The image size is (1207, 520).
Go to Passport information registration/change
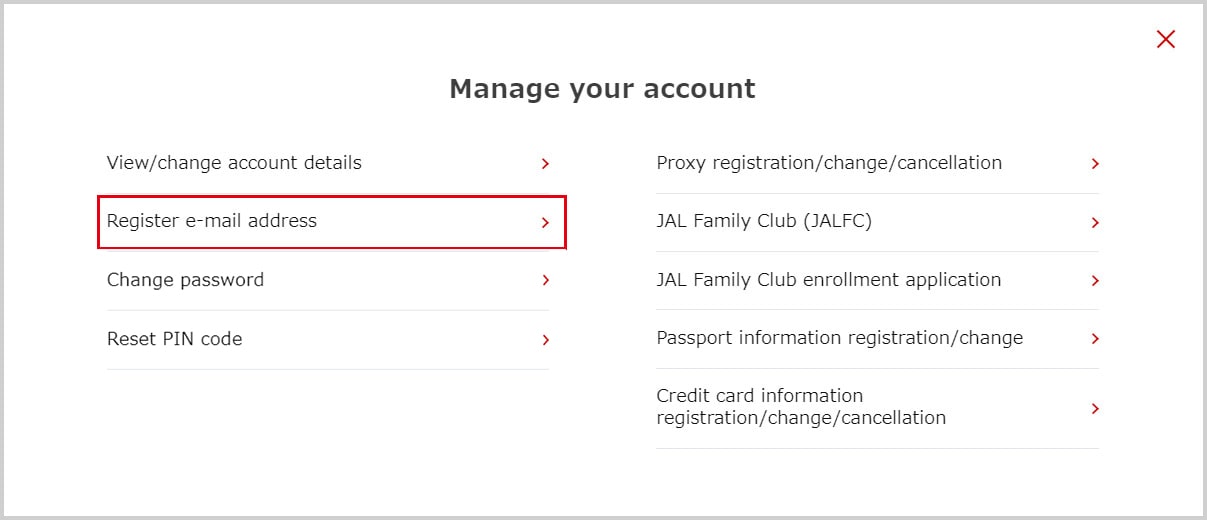[839, 338]
